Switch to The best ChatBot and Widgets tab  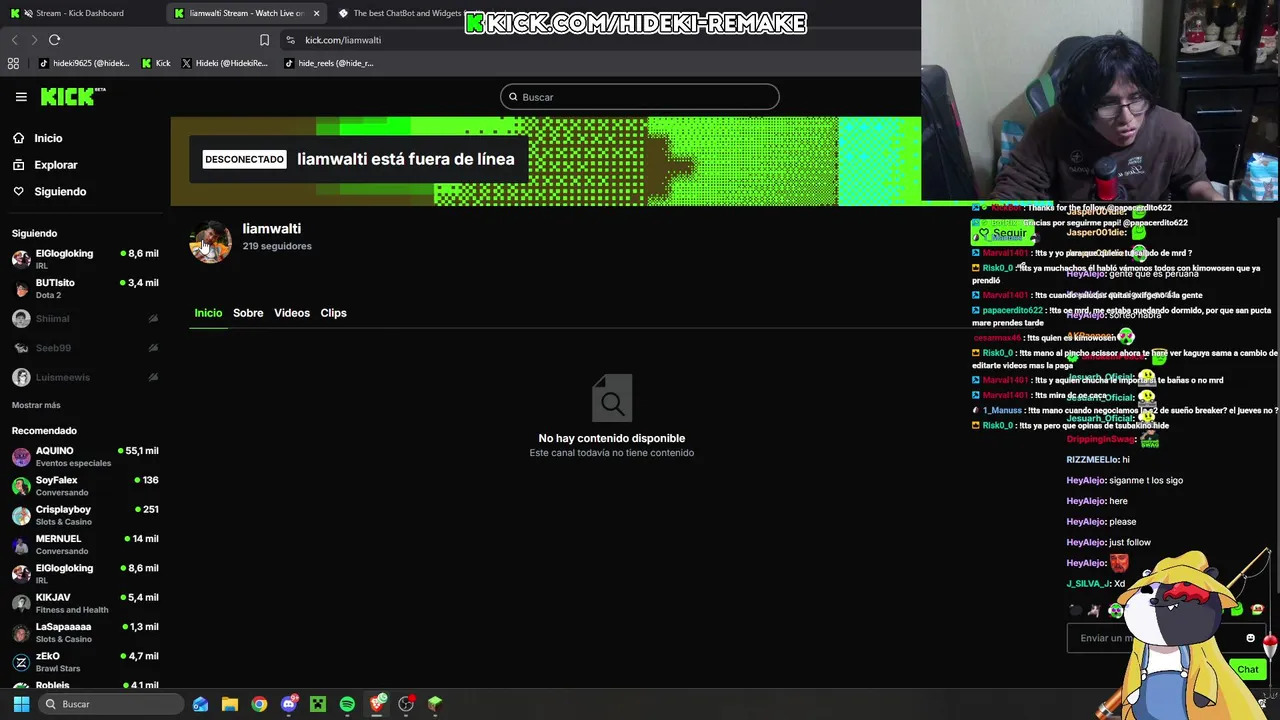coord(400,13)
